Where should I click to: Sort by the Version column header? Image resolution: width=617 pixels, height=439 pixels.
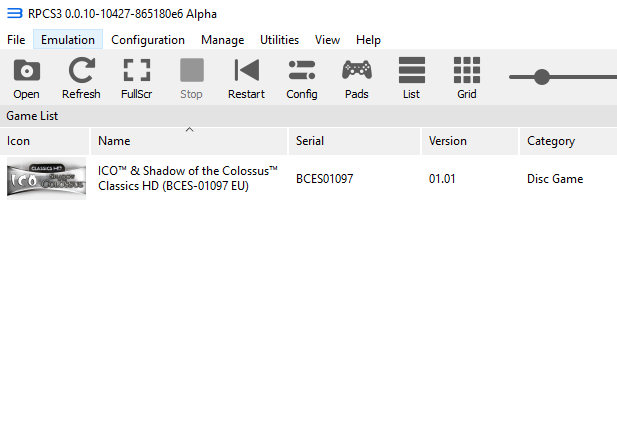pyautogui.click(x=470, y=141)
